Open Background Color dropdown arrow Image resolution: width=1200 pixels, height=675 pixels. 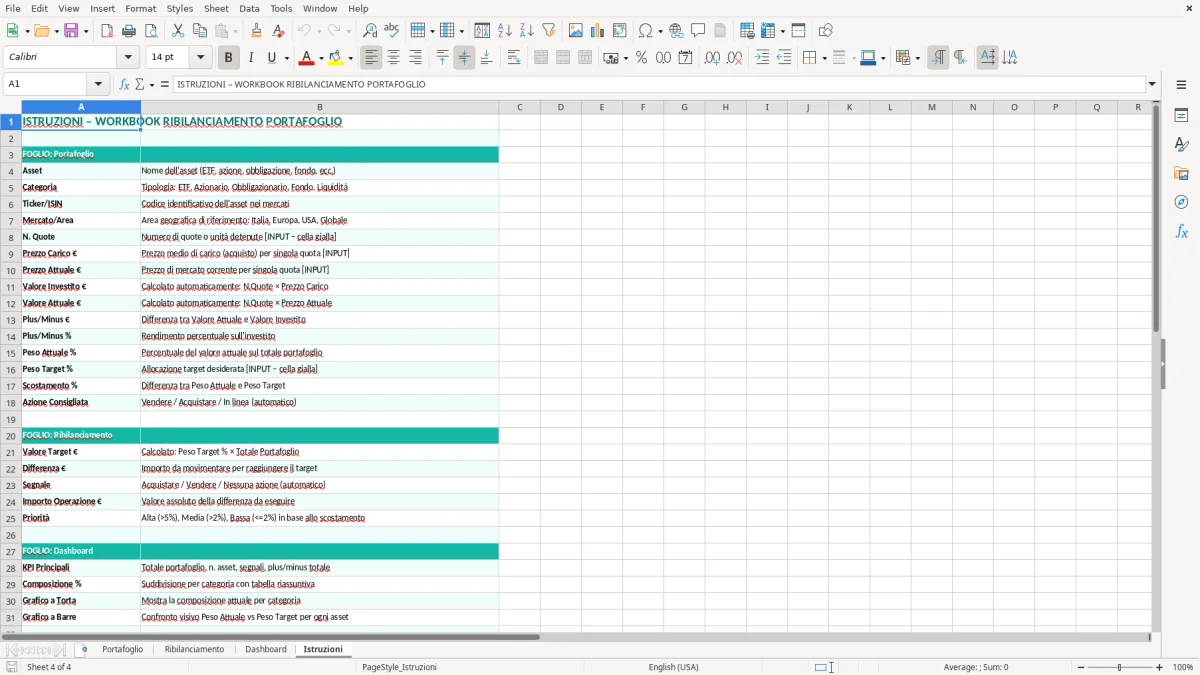click(x=350, y=58)
